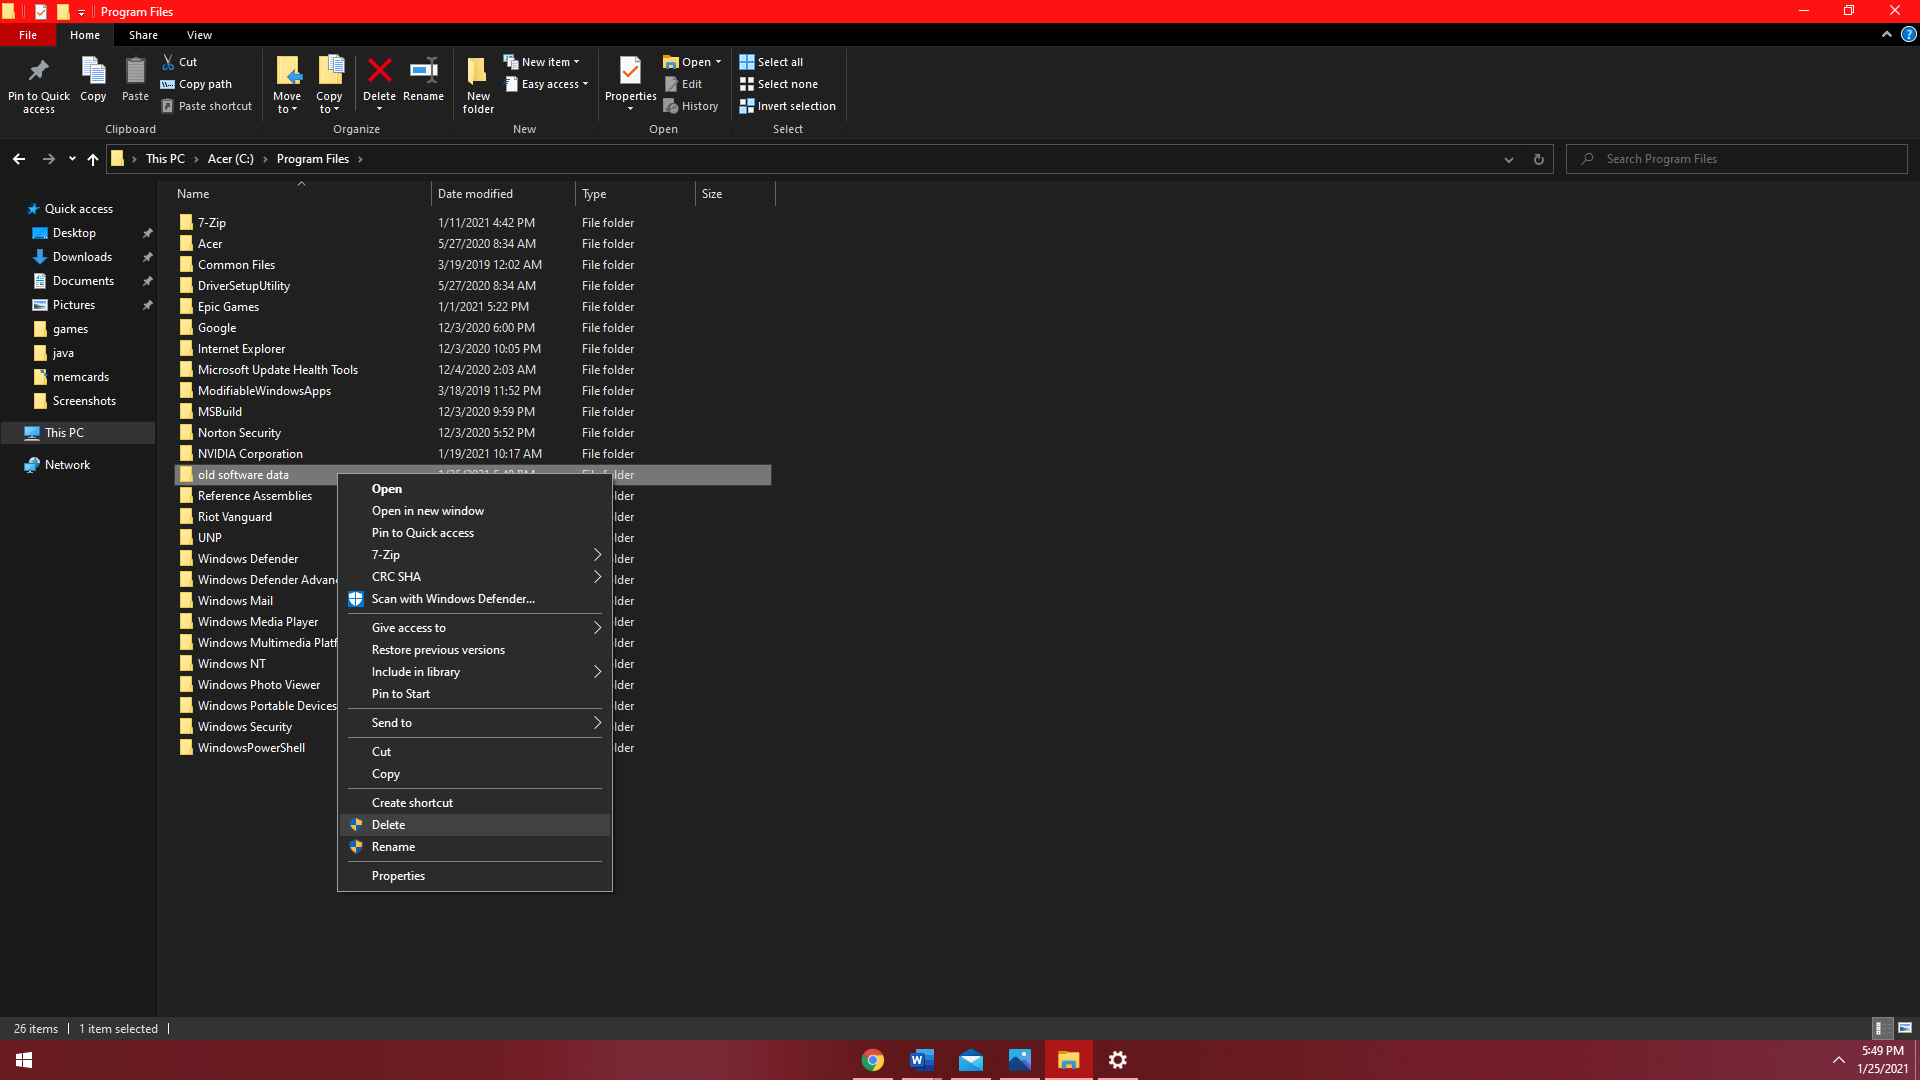
Task: Expand the Send to submenu
Action: tap(475, 723)
